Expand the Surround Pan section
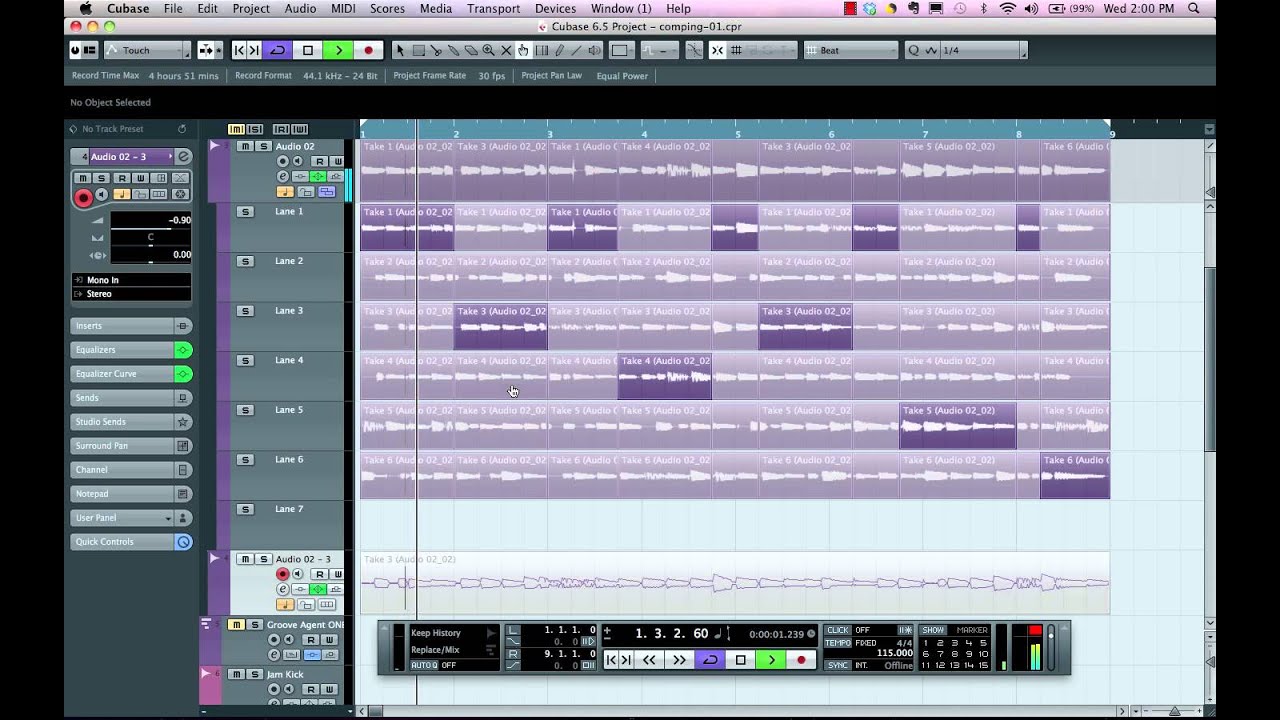 point(122,446)
